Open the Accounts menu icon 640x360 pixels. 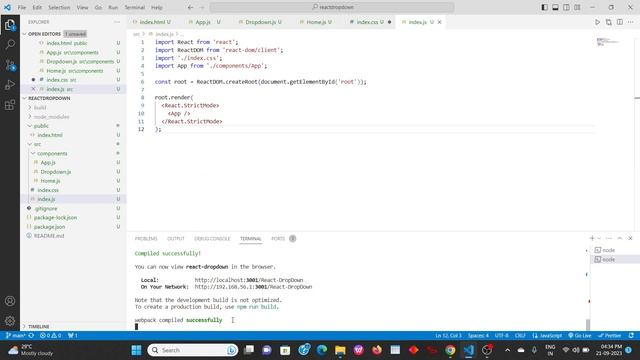(10, 301)
